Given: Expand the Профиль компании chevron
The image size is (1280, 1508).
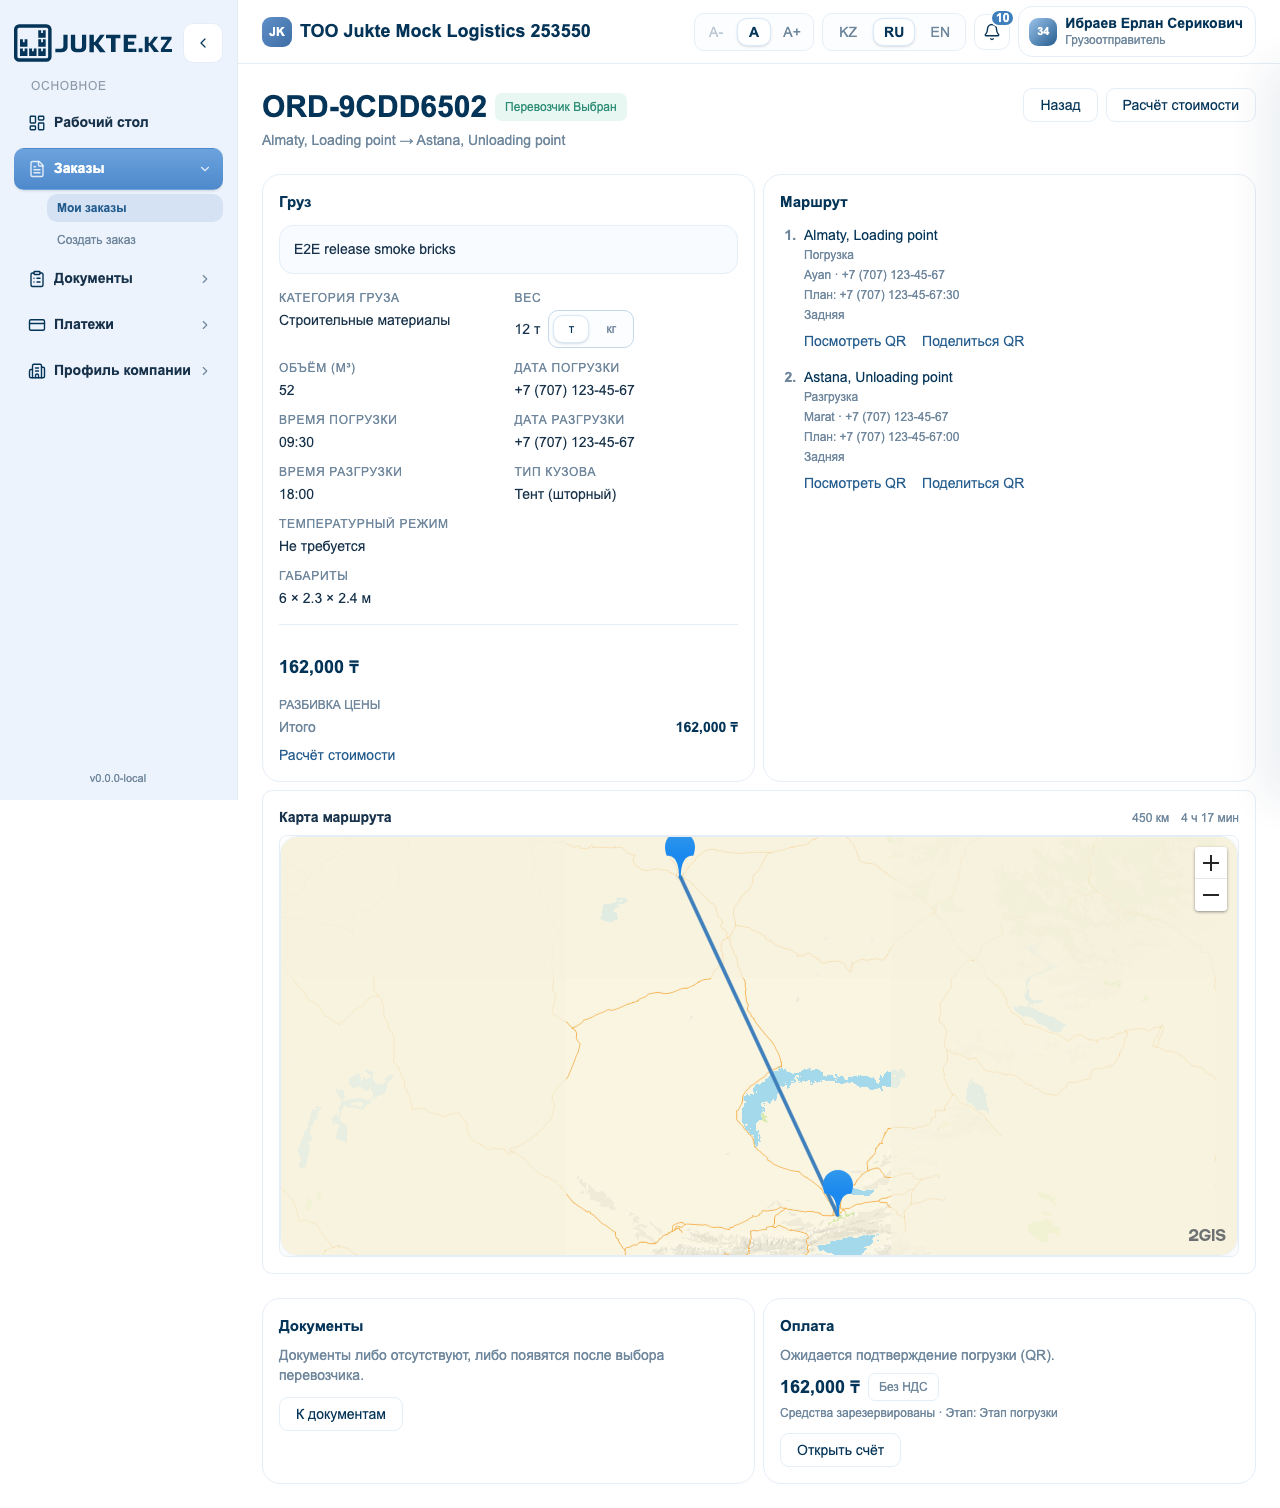Looking at the screenshot, I should [205, 371].
